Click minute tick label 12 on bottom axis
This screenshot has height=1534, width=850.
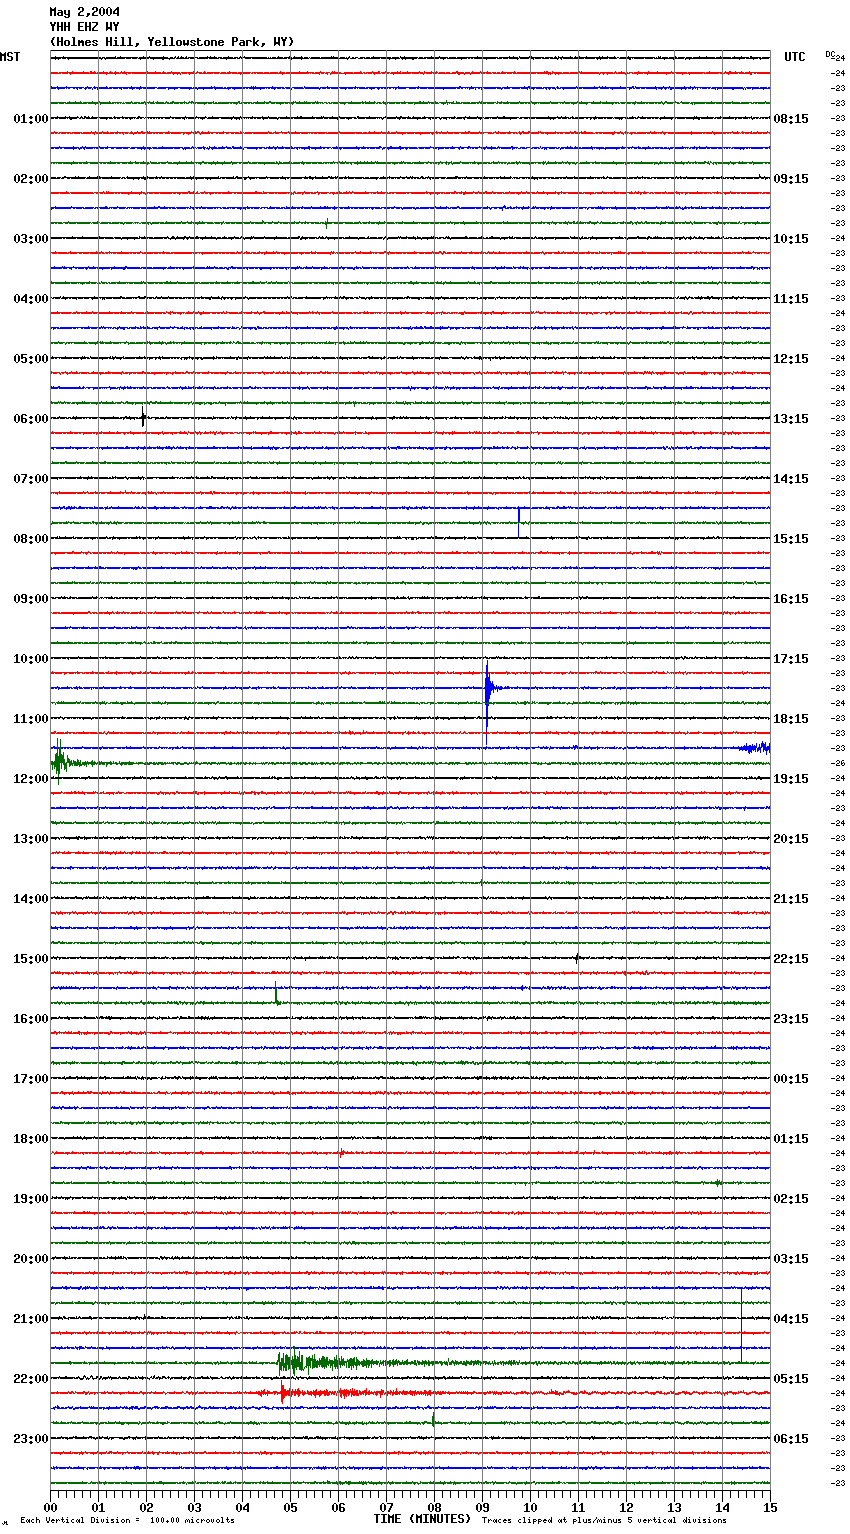tap(626, 1507)
